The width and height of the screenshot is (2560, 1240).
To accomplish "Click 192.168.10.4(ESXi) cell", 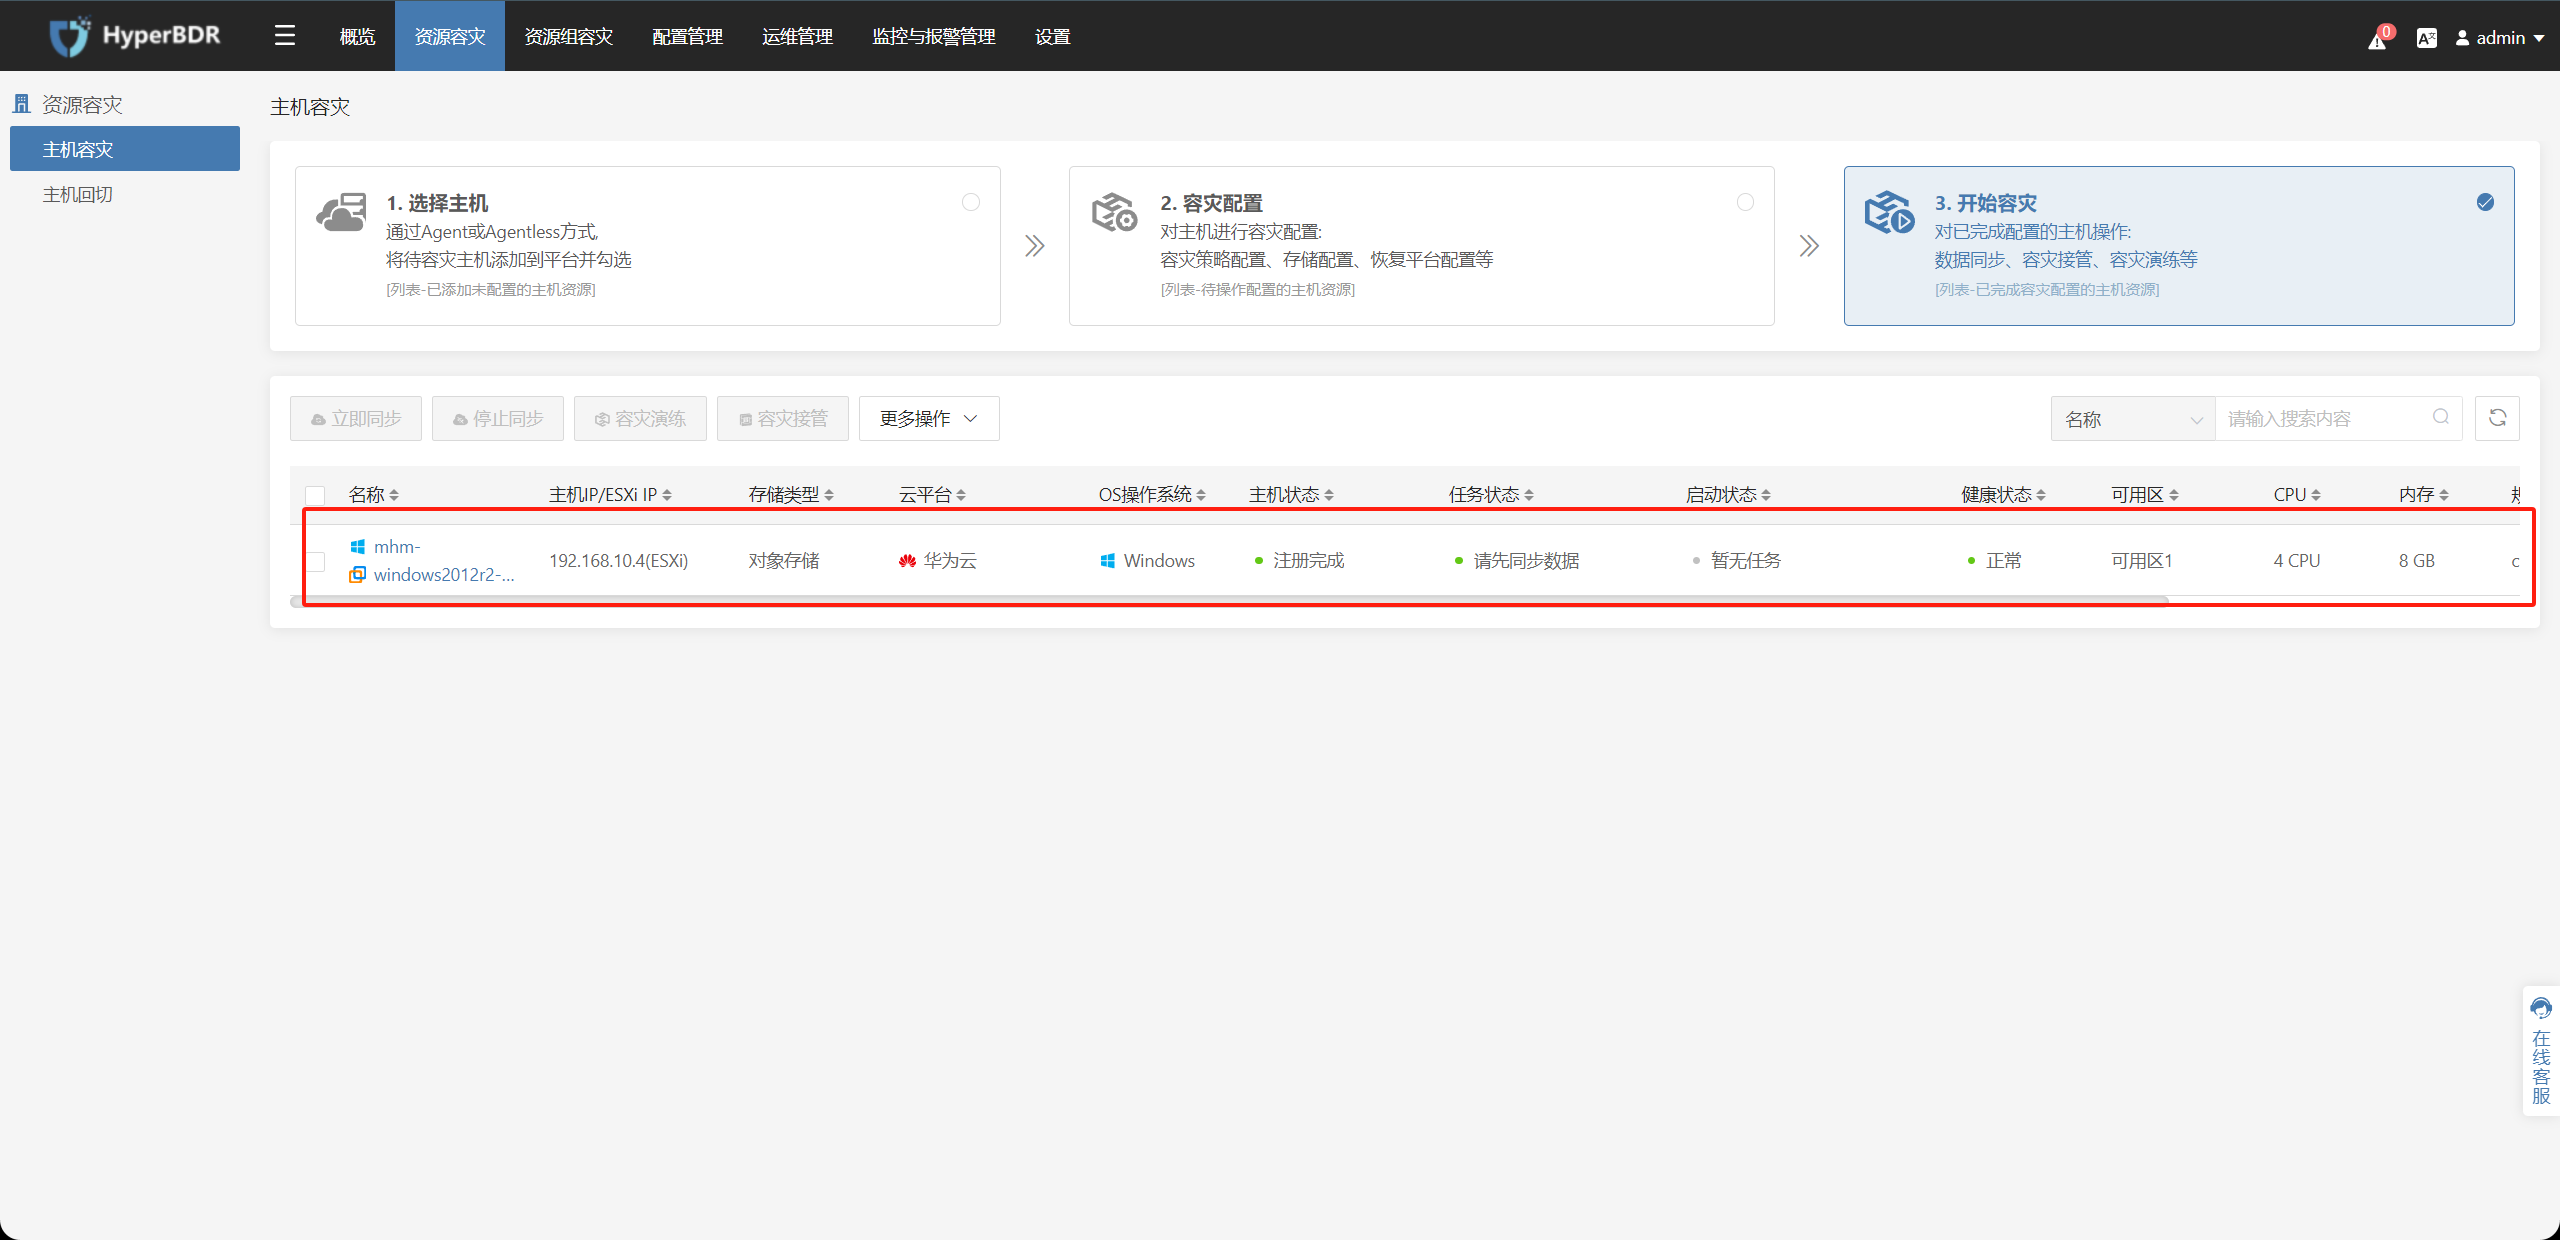I will click(x=618, y=561).
